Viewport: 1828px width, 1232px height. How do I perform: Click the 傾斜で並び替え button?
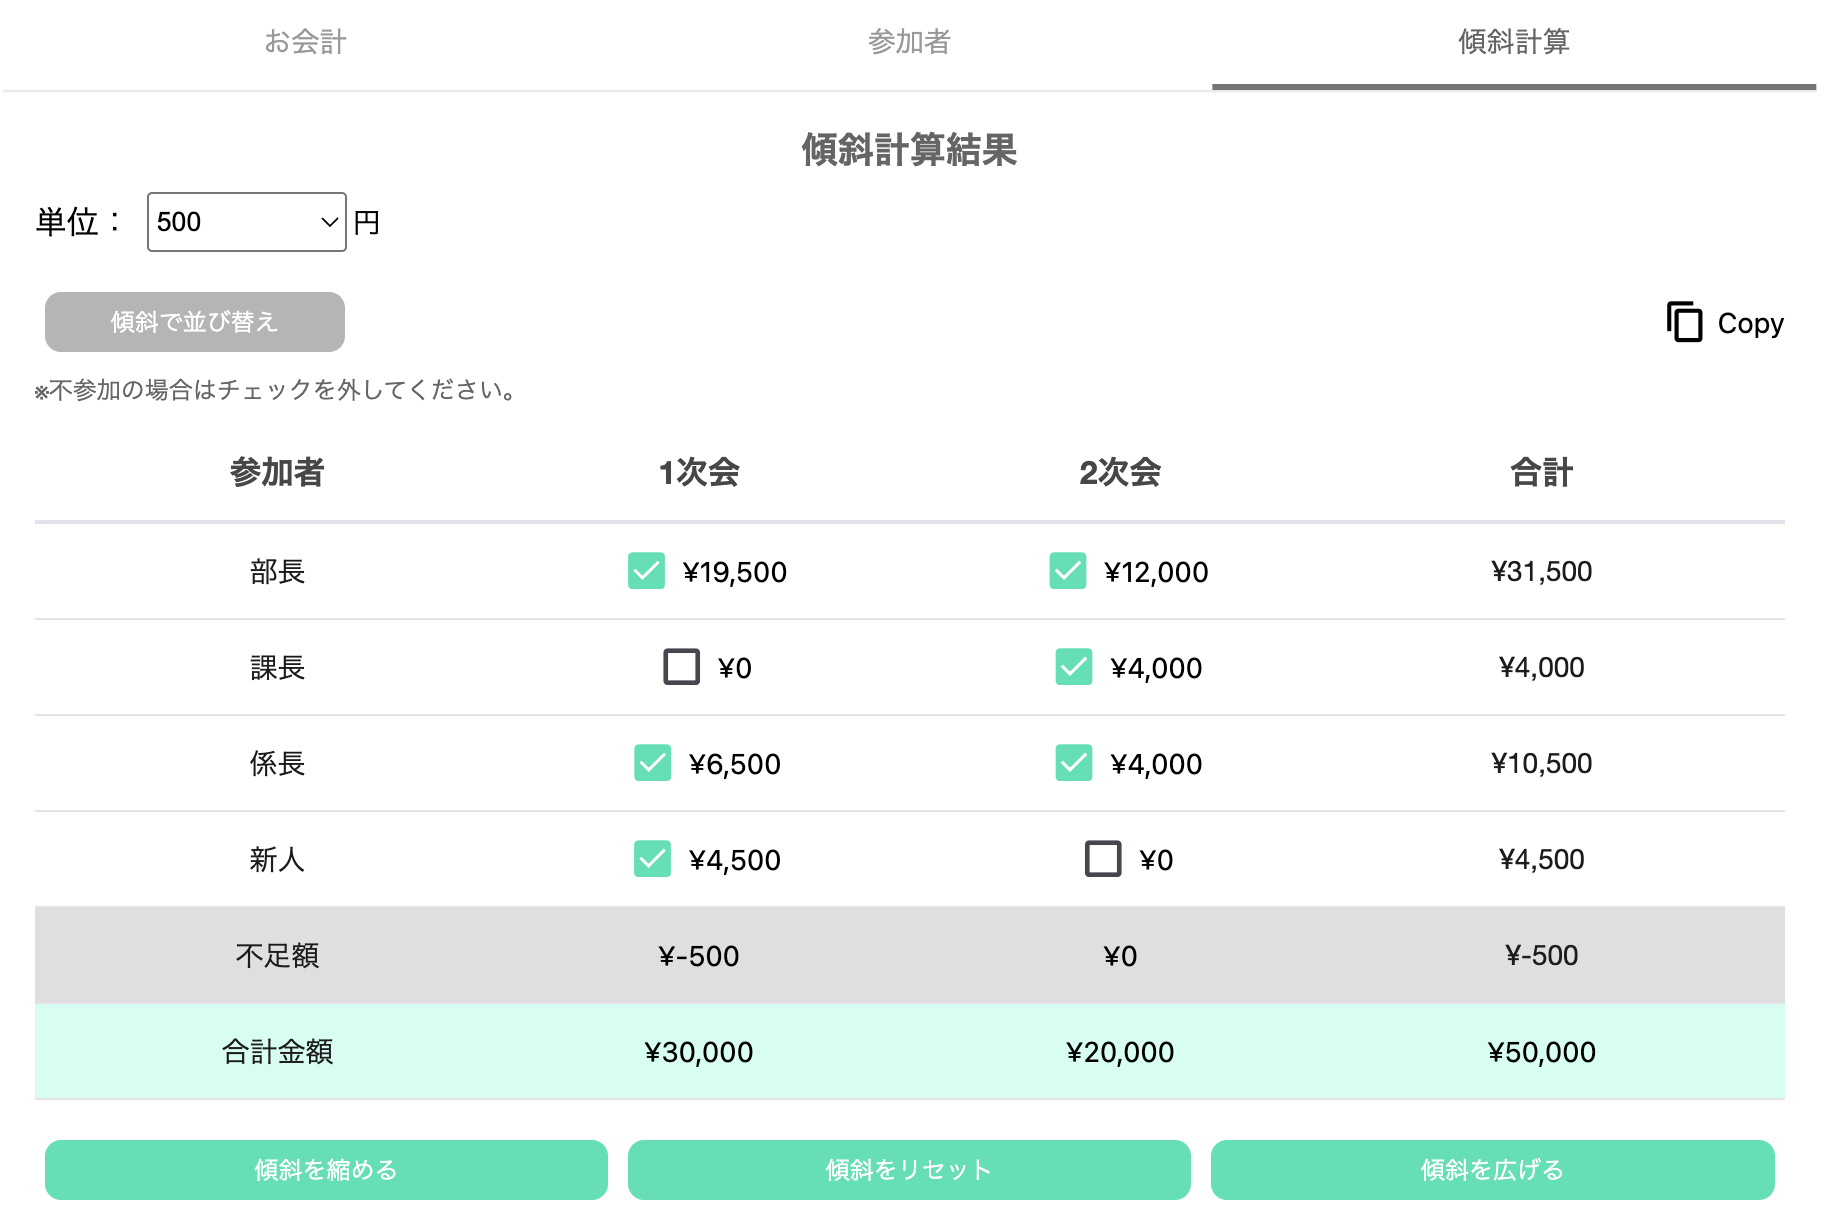click(195, 322)
